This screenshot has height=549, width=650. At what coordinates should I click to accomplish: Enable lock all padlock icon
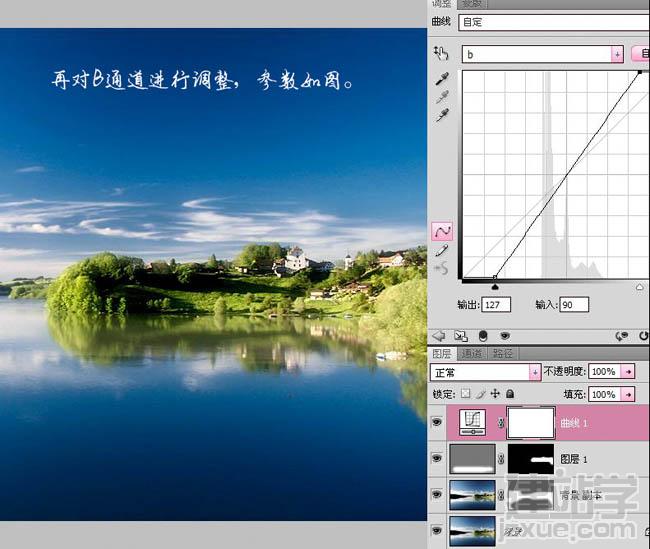point(510,394)
